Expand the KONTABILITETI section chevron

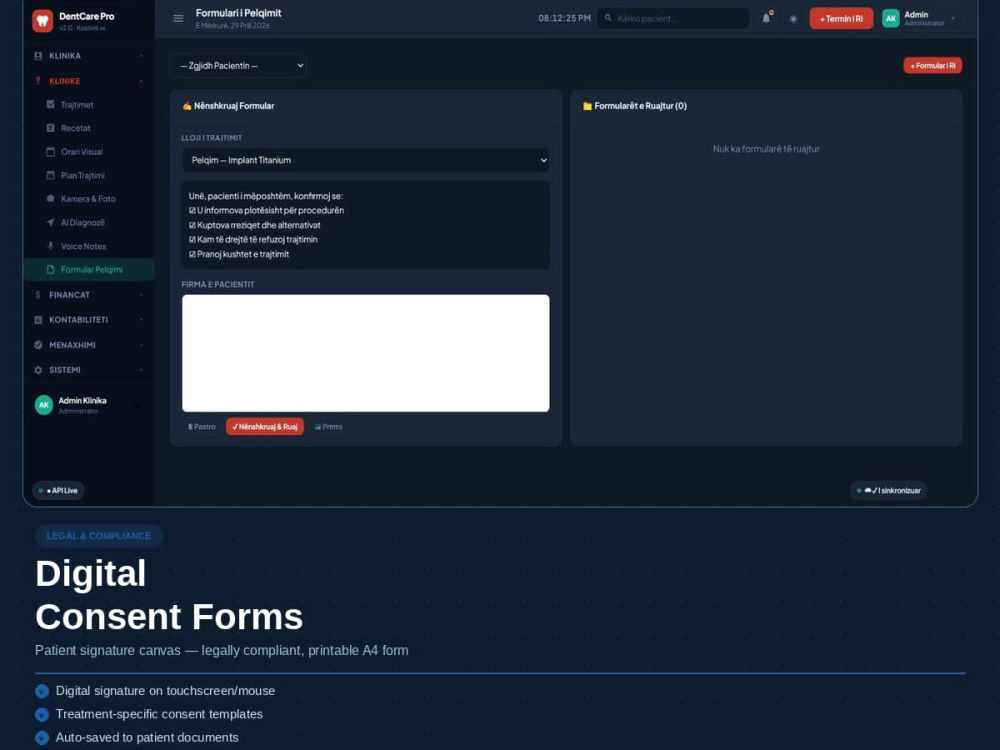[x=141, y=320]
